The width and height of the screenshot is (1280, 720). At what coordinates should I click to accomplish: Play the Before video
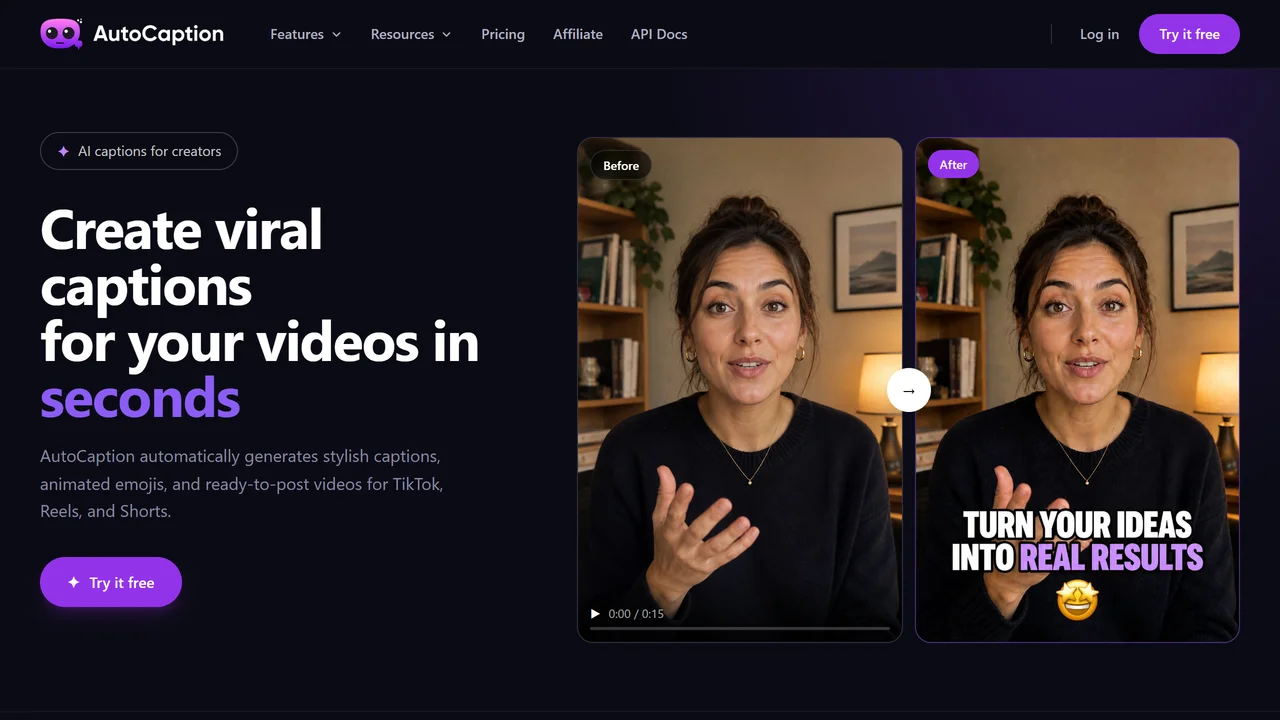coord(595,613)
